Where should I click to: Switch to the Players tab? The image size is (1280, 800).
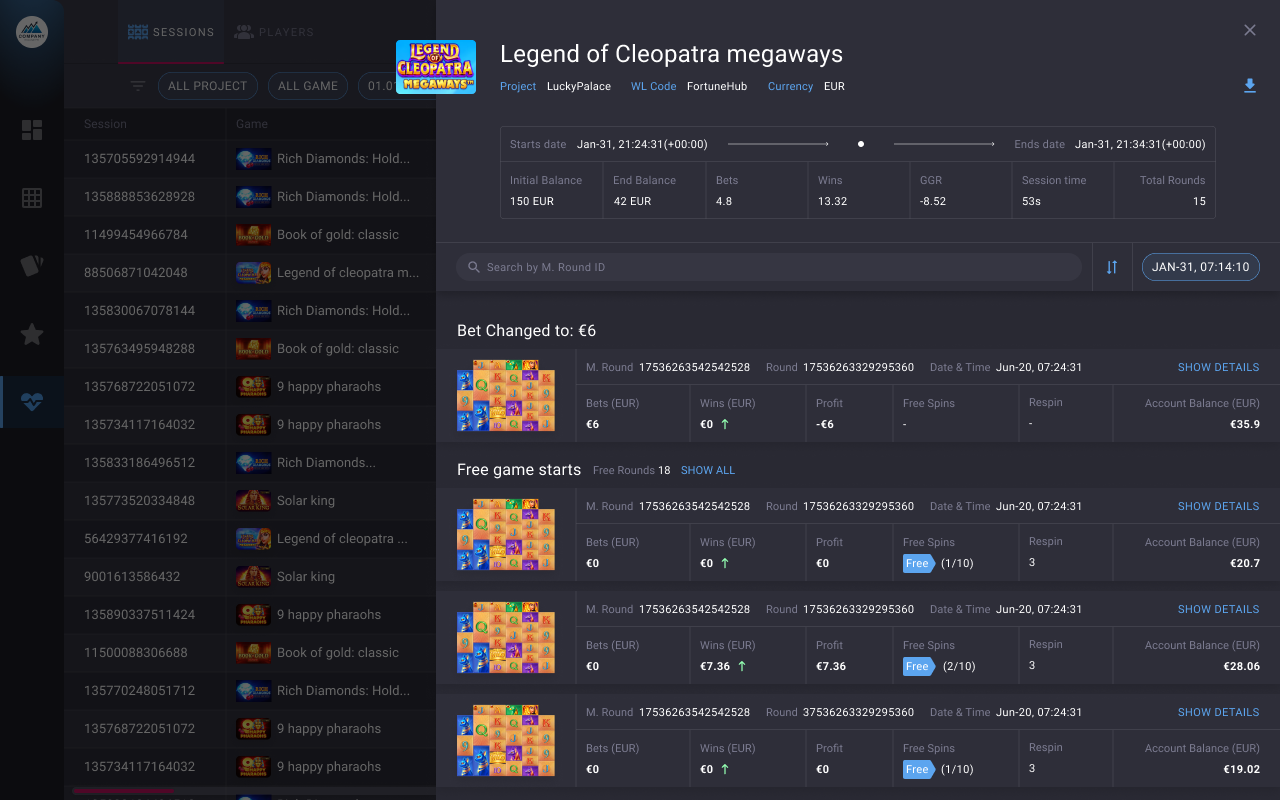(274, 32)
